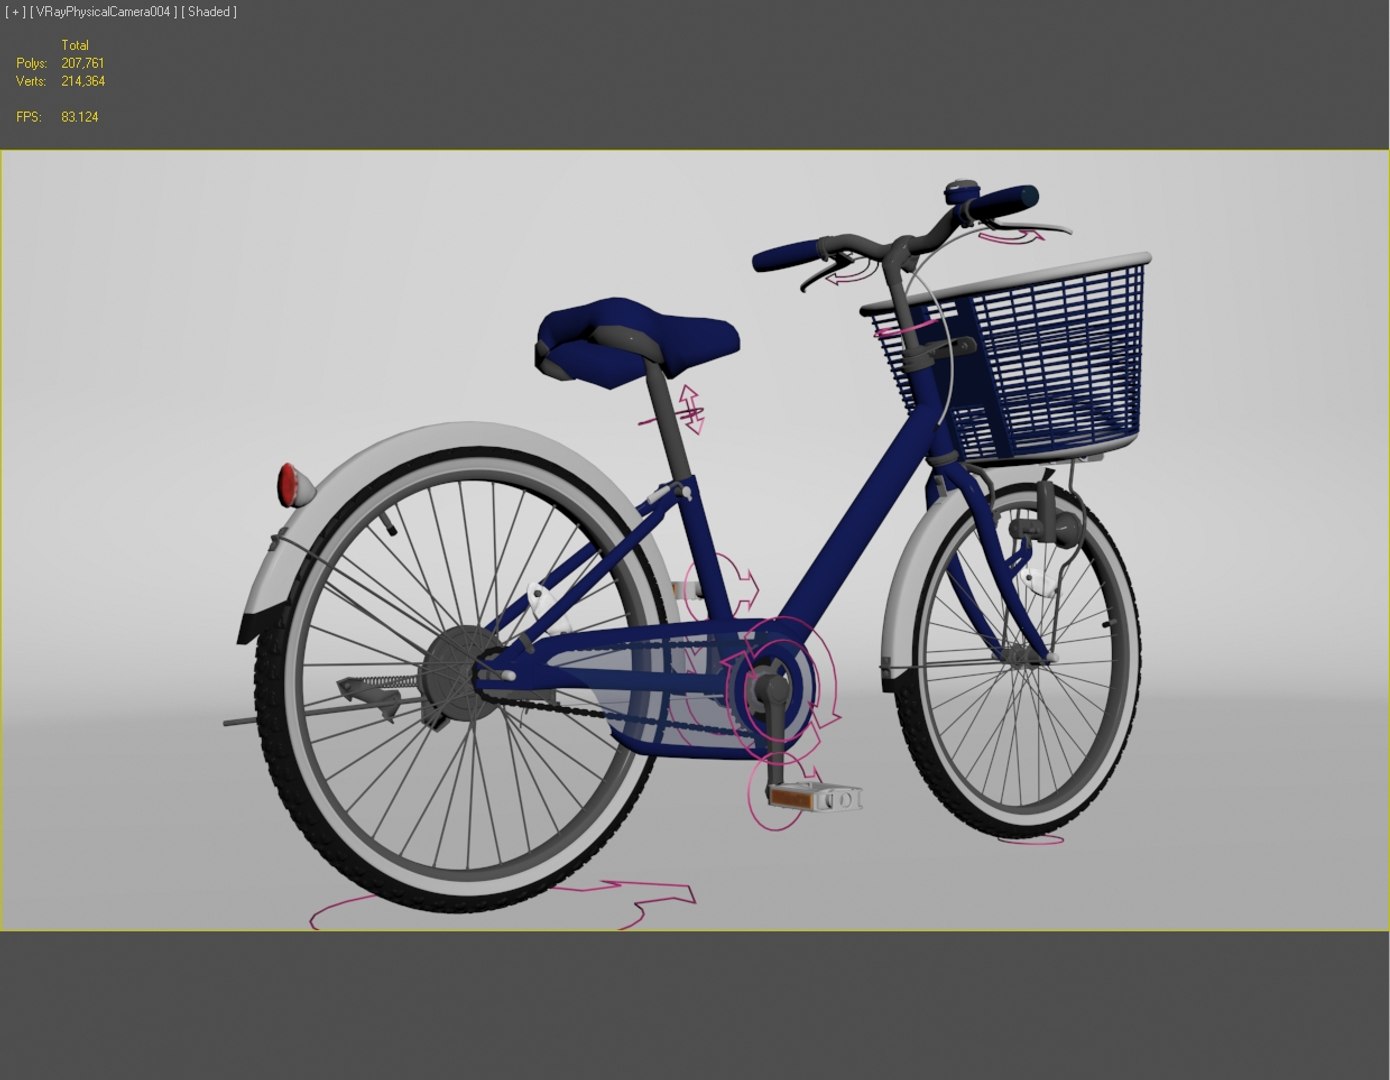Click the FPS value 83.124
This screenshot has height=1080, width=1390.
pos(80,117)
